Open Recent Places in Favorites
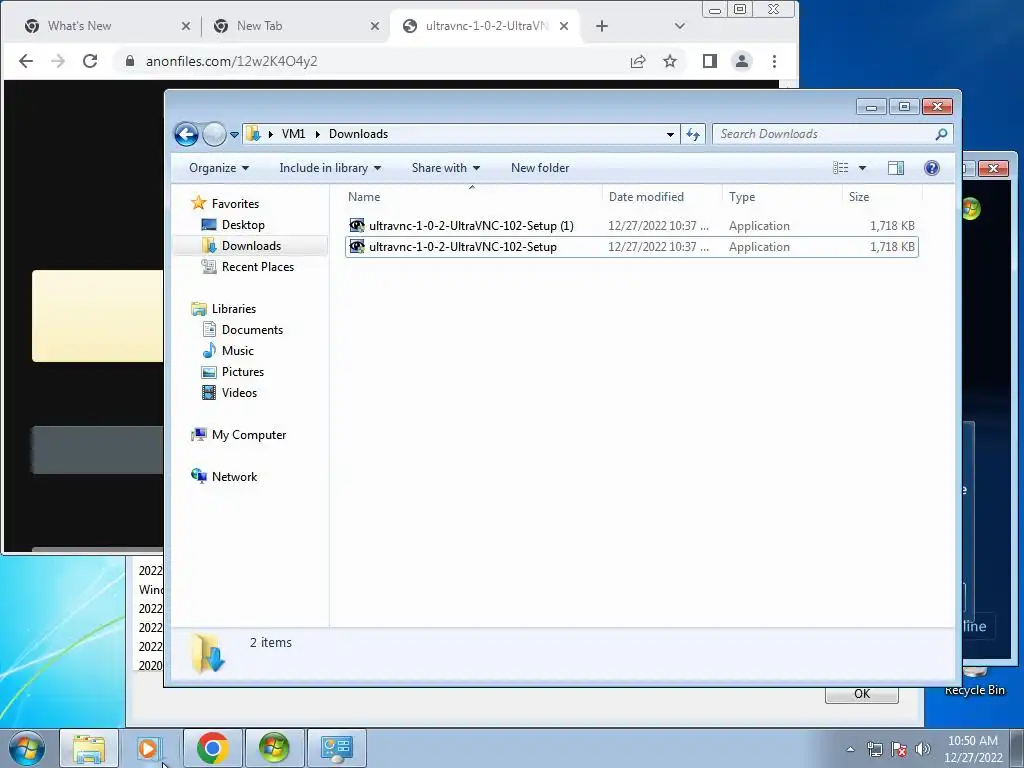 tap(257, 266)
